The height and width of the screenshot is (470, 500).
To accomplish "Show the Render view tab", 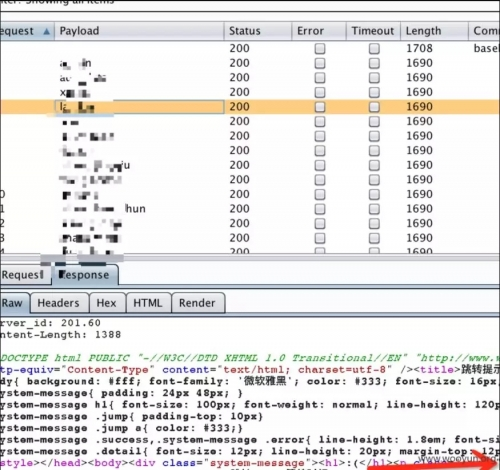I will pos(198,303).
